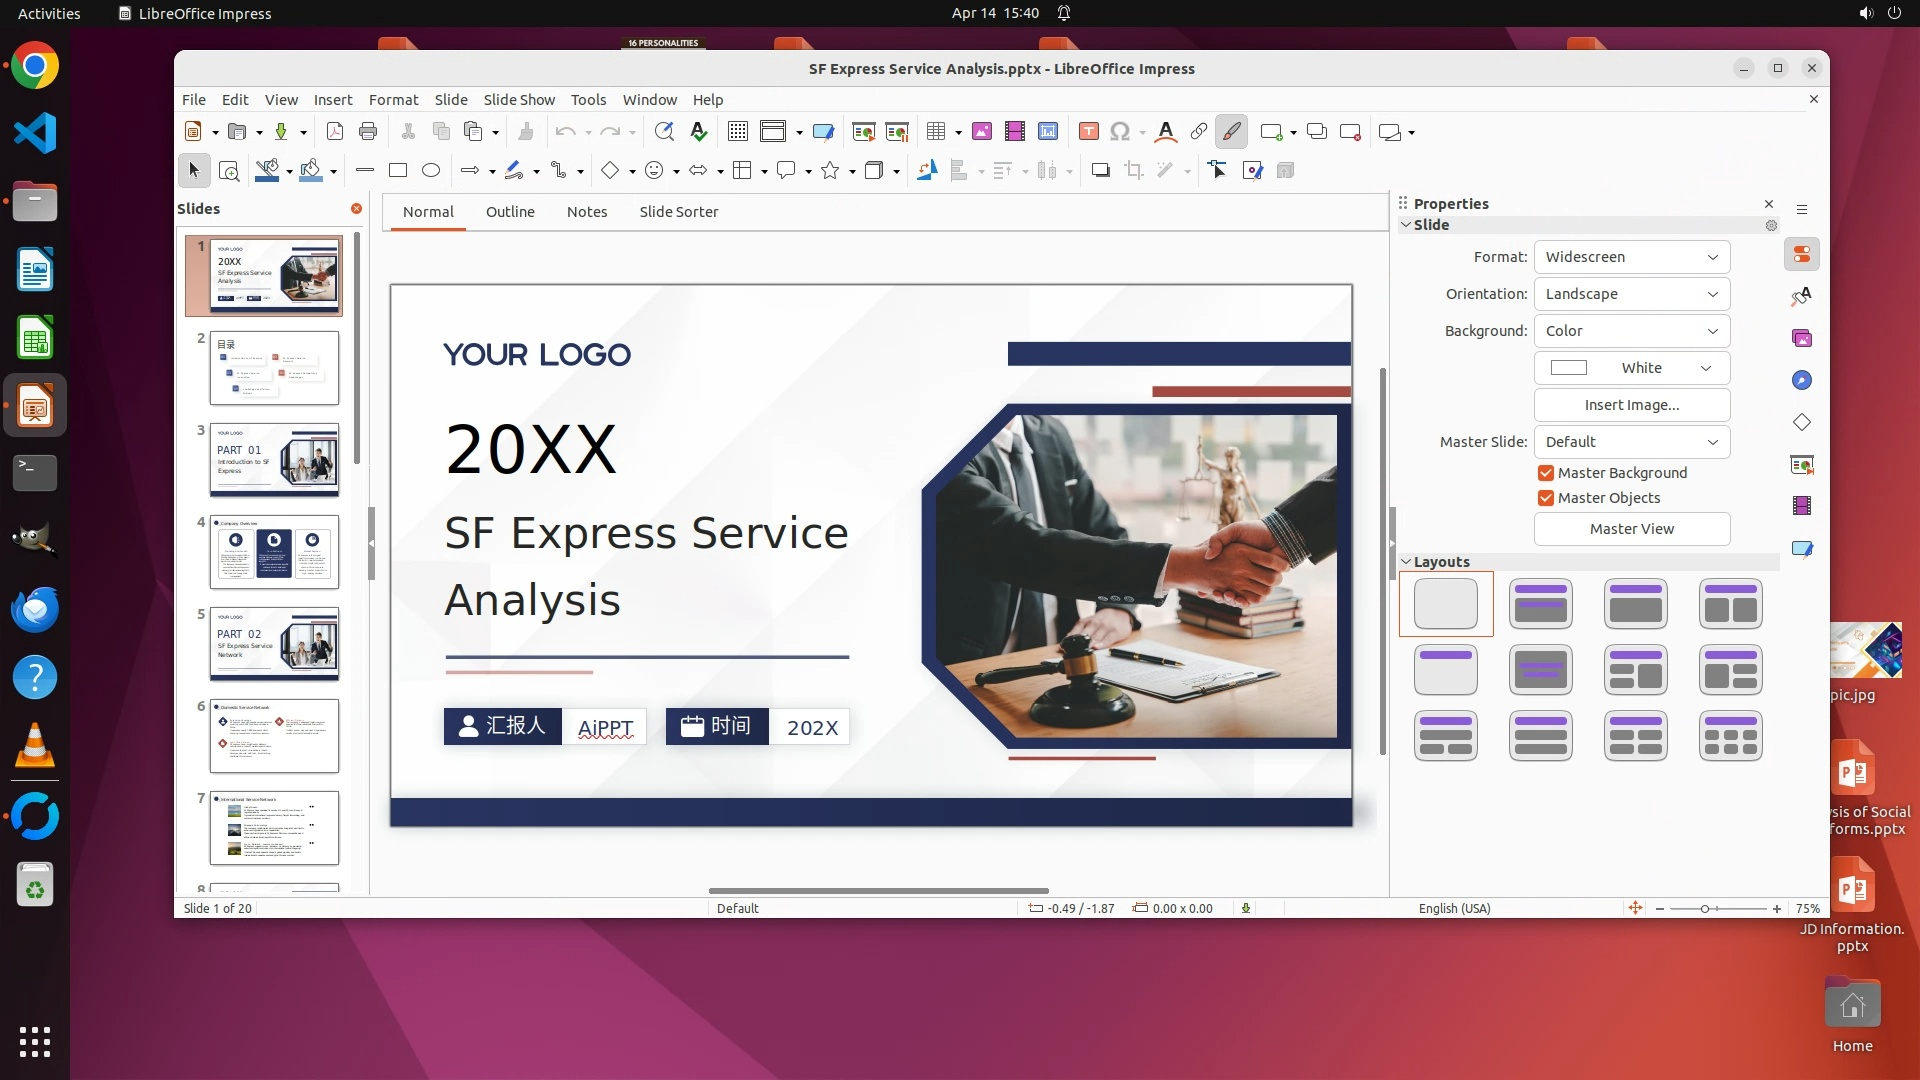Click the Insert Special Character icon
Viewport: 1920px width, 1080px height.
[1120, 132]
